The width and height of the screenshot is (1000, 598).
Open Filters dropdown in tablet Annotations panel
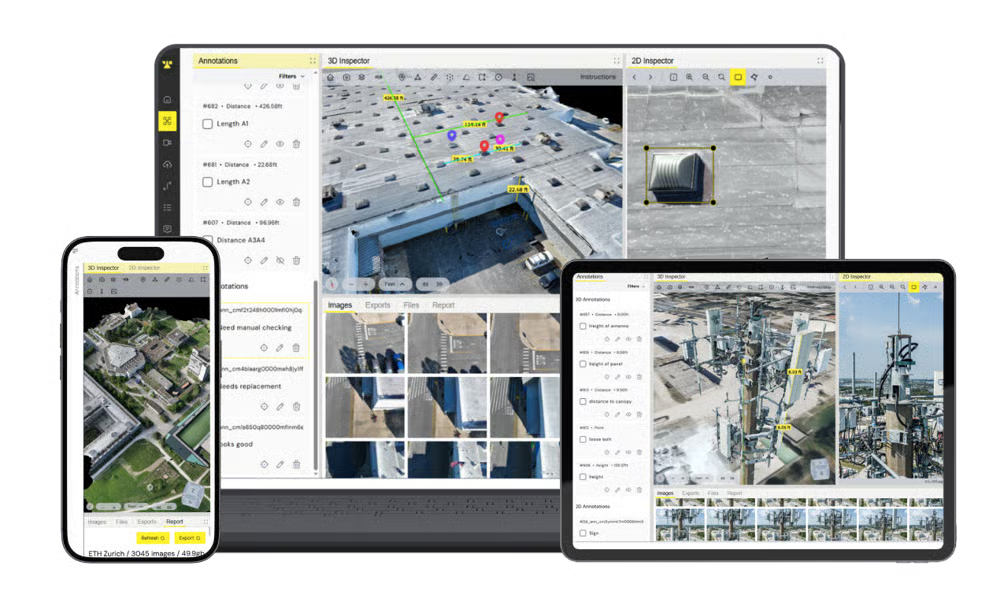(x=635, y=286)
